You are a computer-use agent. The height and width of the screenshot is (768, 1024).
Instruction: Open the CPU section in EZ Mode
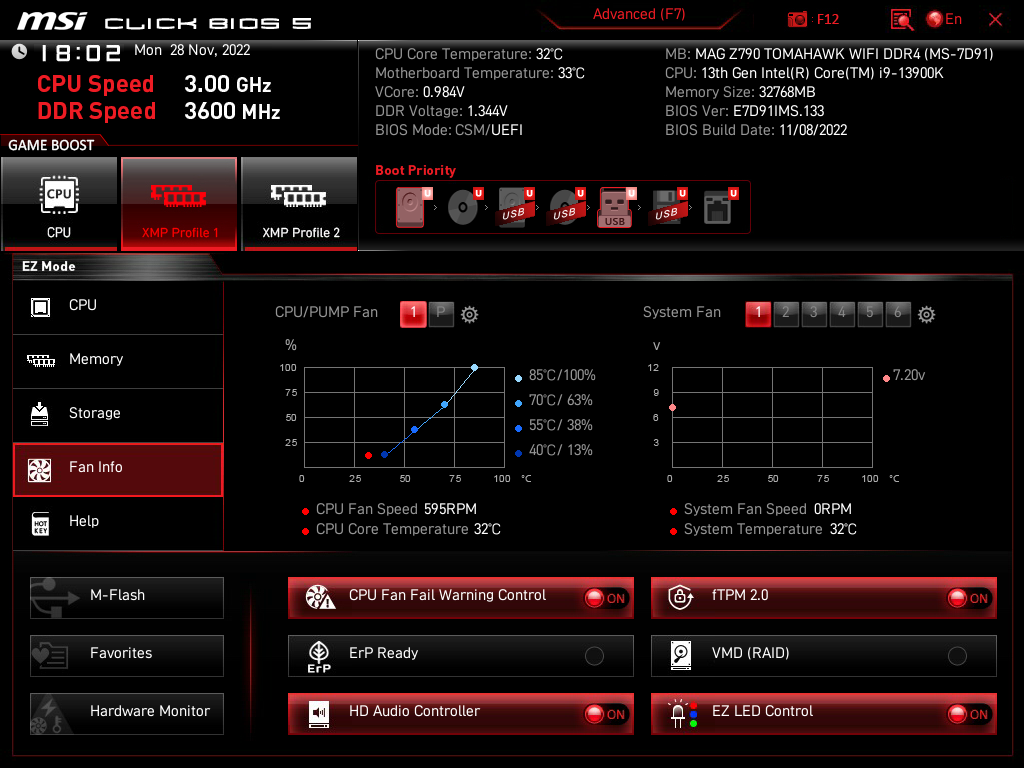[x=118, y=306]
